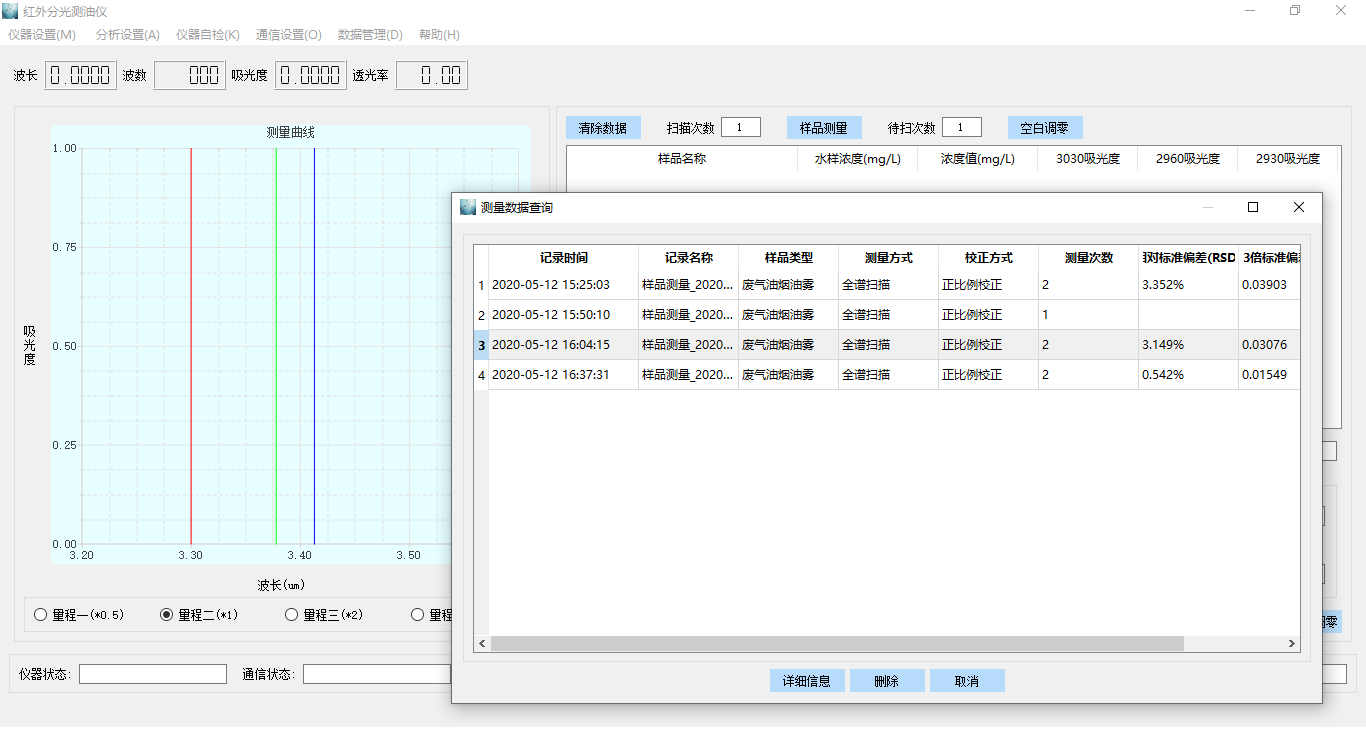Maximize the 测量数据查询 dialog window
This screenshot has height=733, width=1366.
[1252, 208]
